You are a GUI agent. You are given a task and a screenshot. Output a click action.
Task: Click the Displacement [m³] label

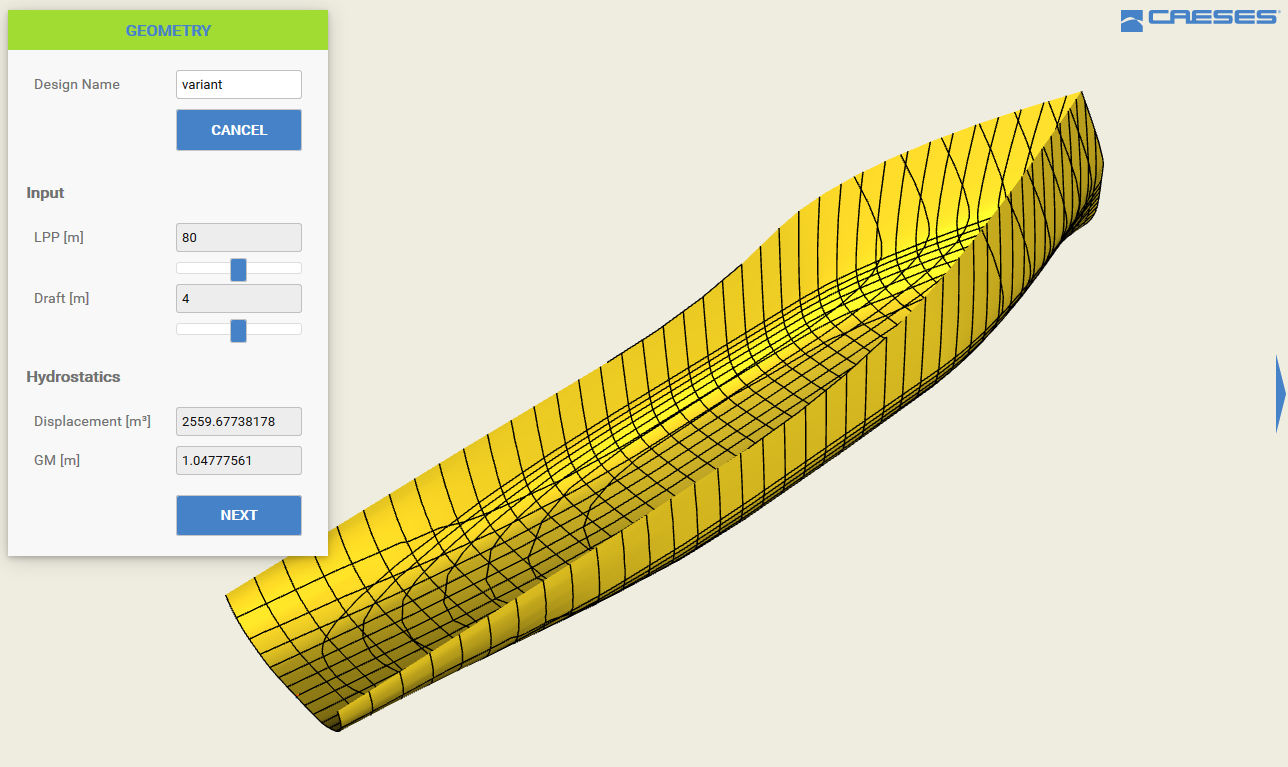click(92, 422)
